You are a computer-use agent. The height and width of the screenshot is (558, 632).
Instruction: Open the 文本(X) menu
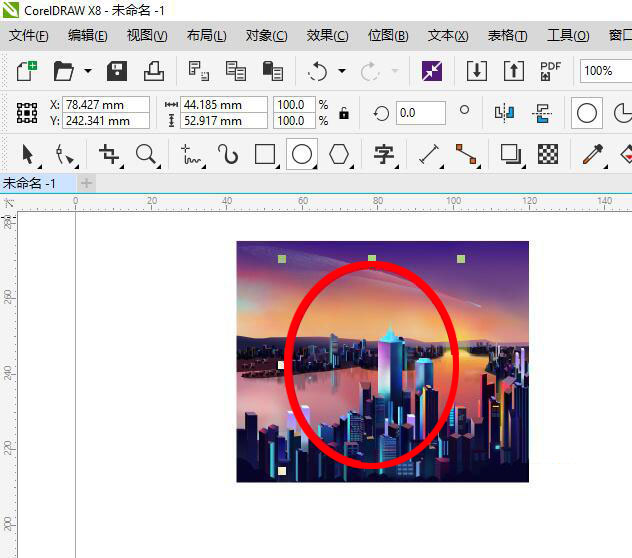(x=448, y=35)
